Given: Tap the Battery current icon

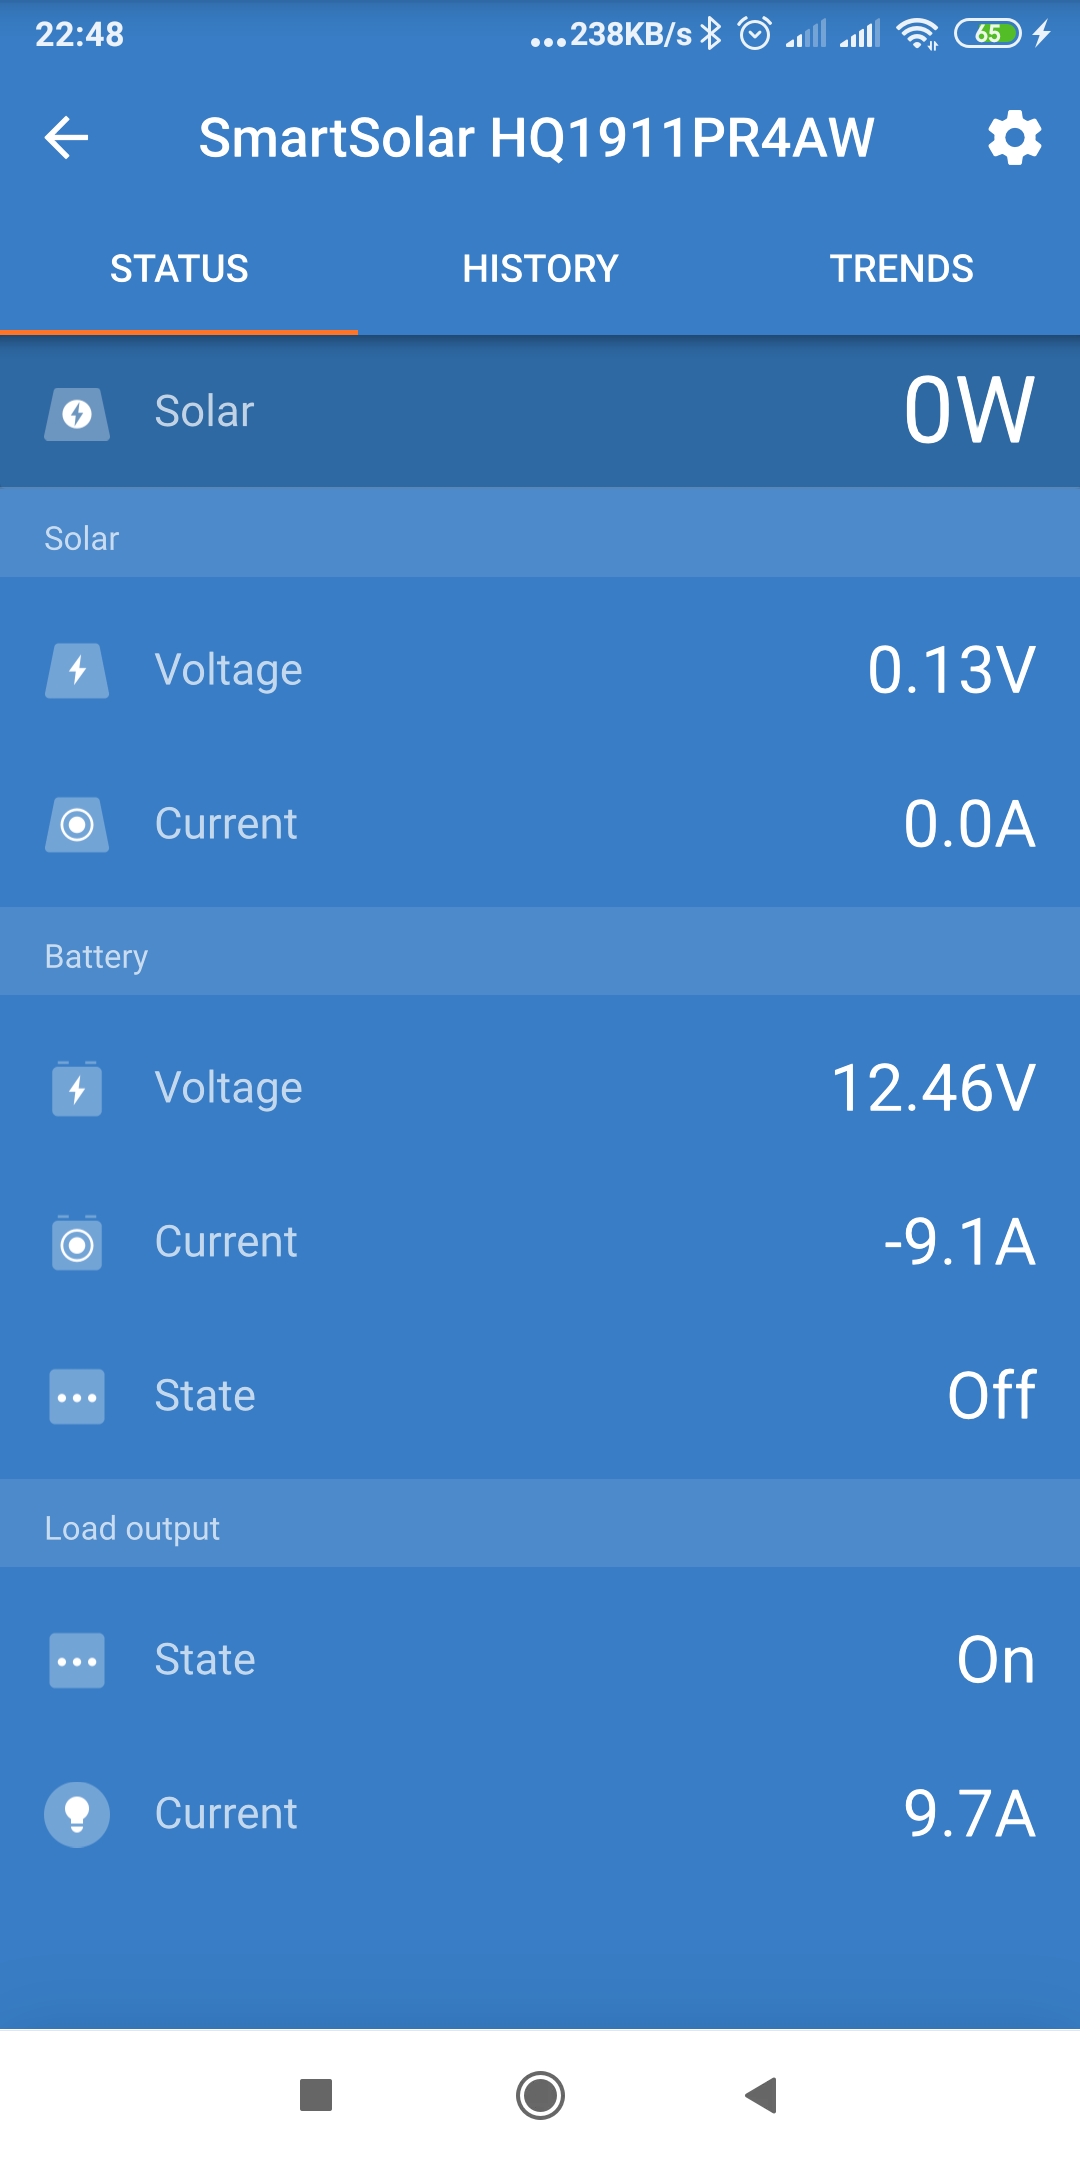Looking at the screenshot, I should pos(77,1244).
